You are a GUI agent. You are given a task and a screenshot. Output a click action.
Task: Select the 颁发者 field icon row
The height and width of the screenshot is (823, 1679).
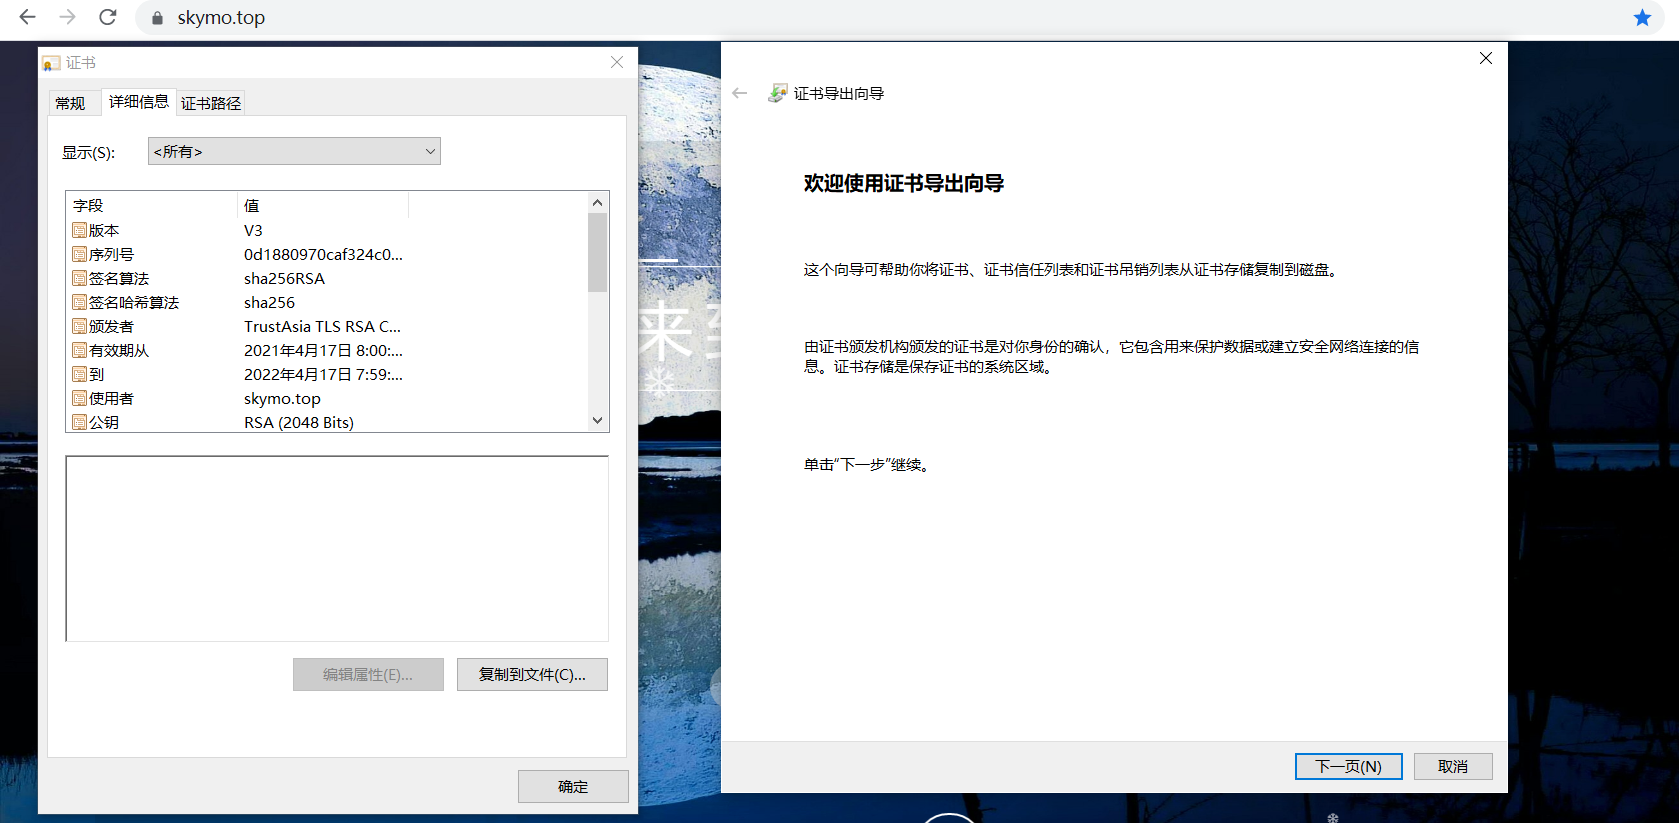pos(80,326)
